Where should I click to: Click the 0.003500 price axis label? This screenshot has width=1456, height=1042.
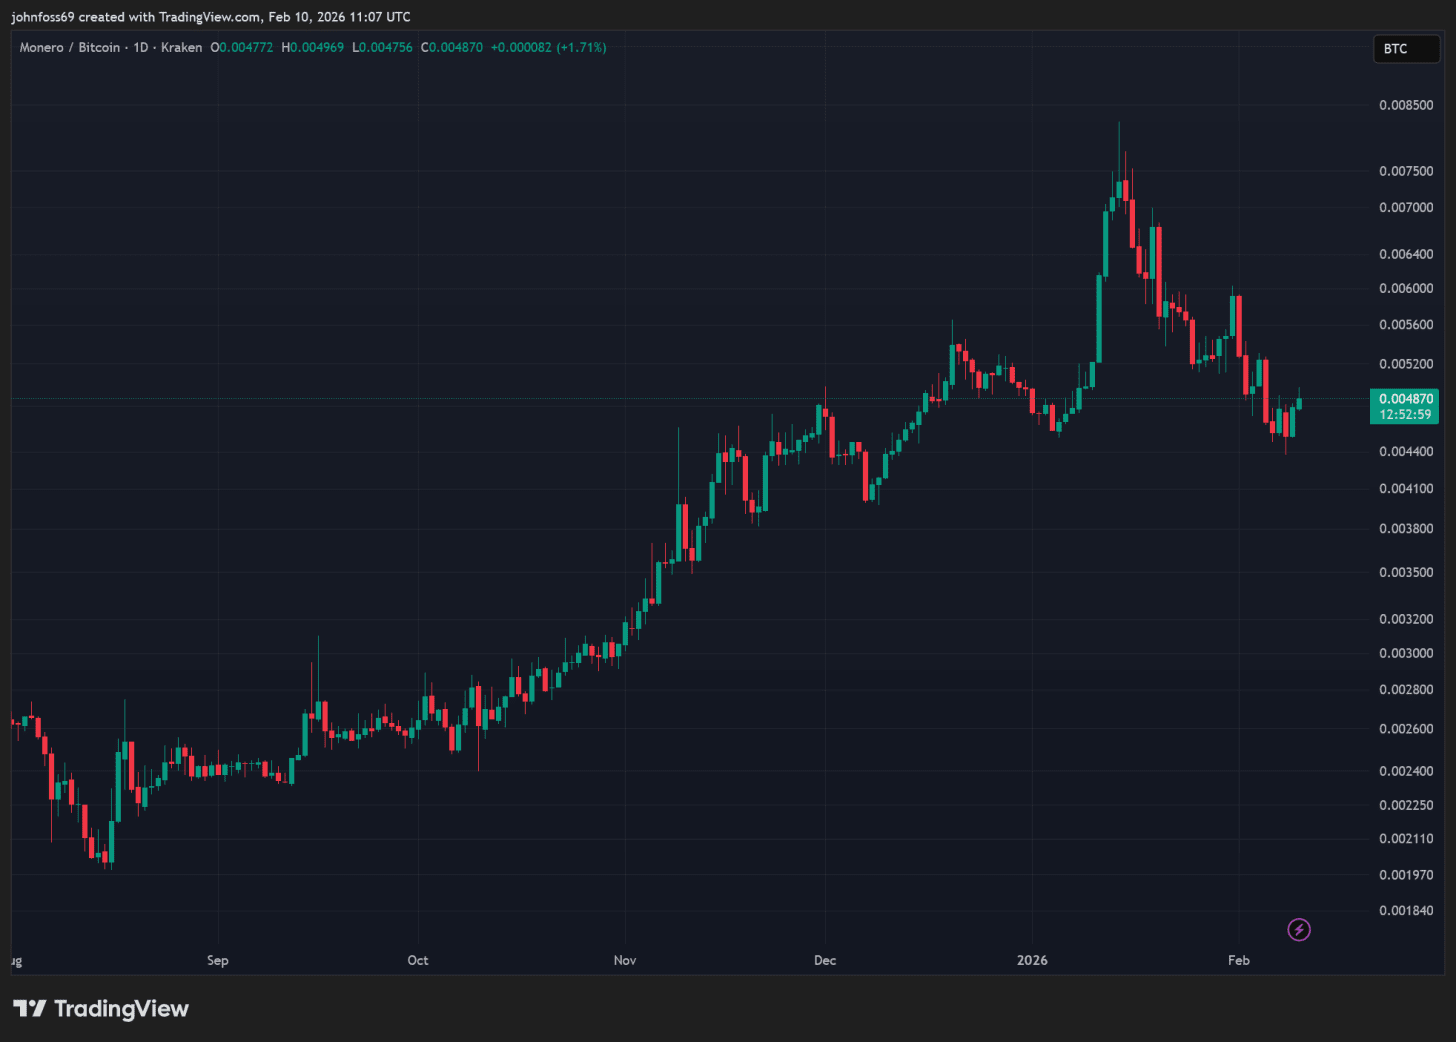(x=1406, y=572)
